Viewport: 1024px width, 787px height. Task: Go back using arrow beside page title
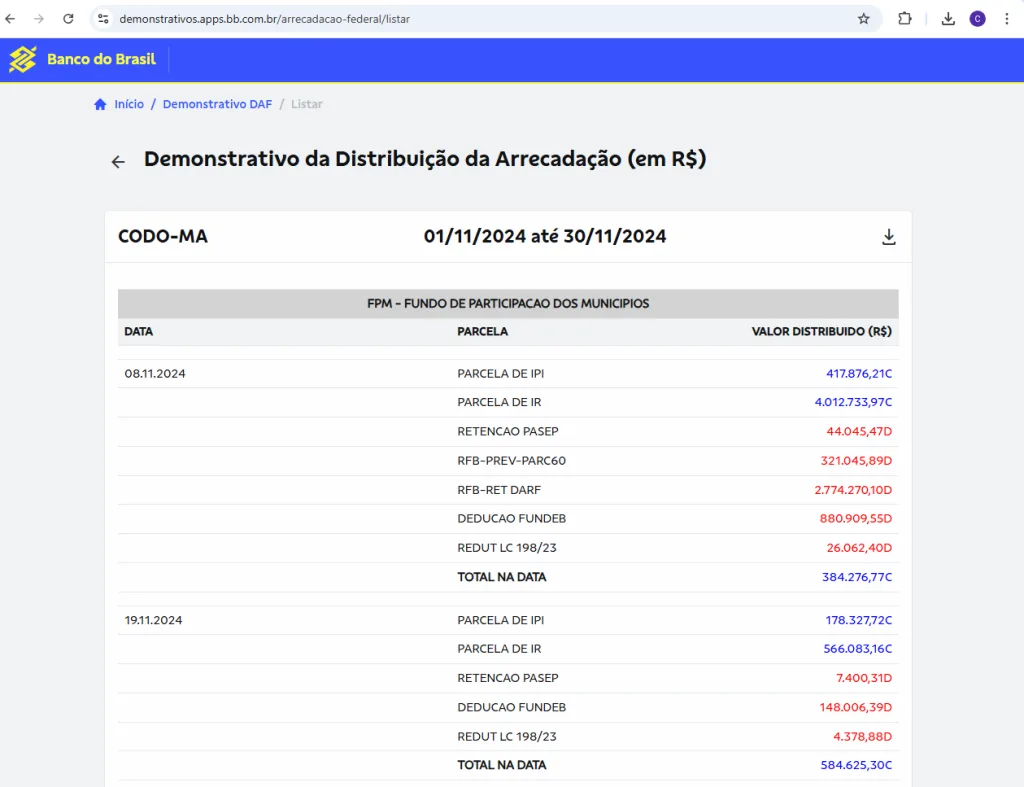[x=118, y=162]
